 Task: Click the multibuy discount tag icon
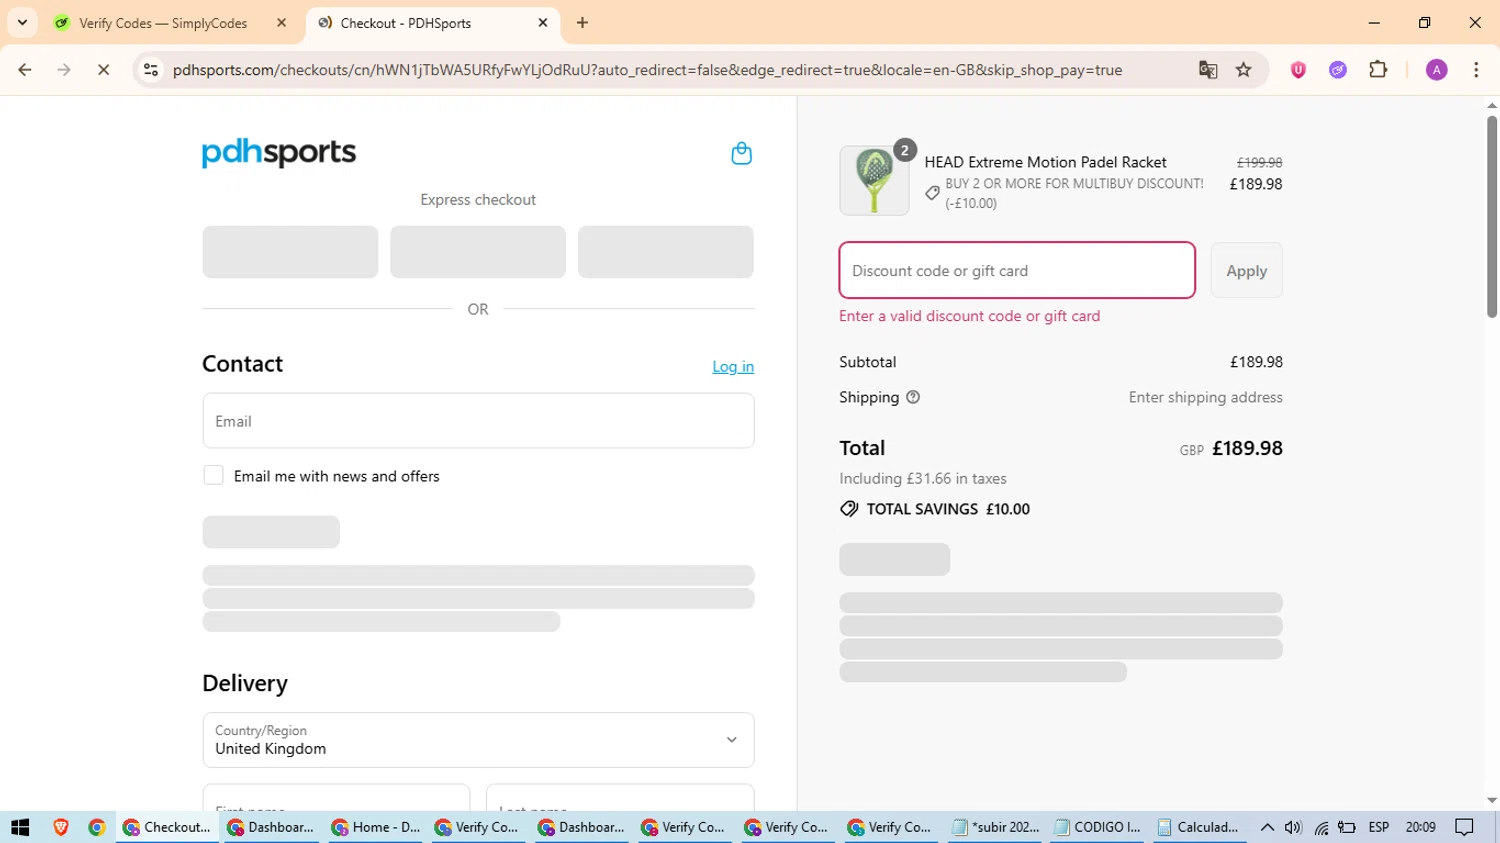(932, 193)
